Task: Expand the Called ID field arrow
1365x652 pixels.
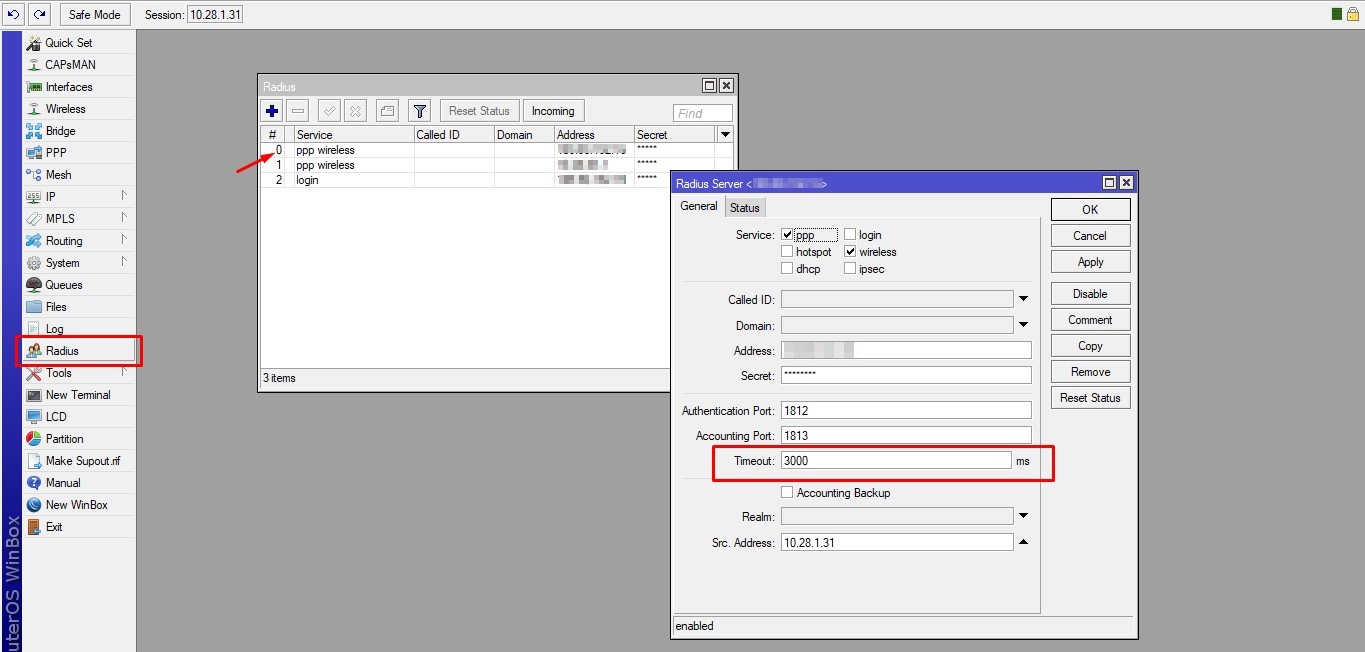Action: pos(1024,299)
